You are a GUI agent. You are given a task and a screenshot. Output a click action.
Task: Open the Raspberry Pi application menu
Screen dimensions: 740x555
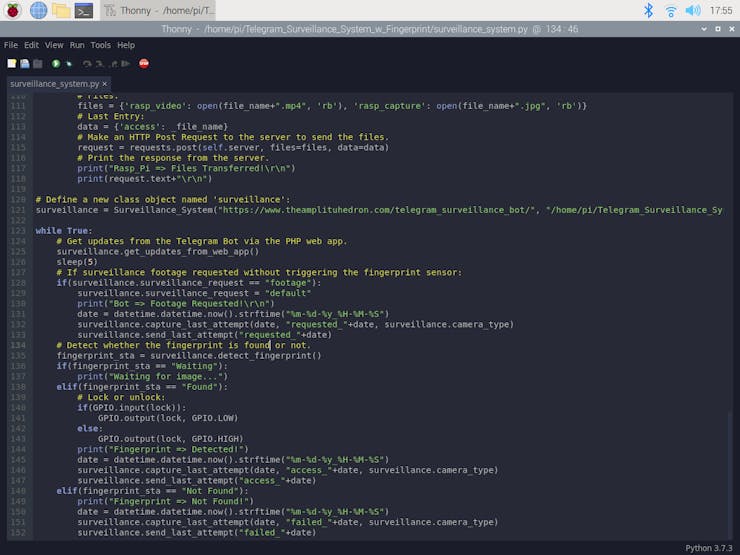click(x=13, y=10)
